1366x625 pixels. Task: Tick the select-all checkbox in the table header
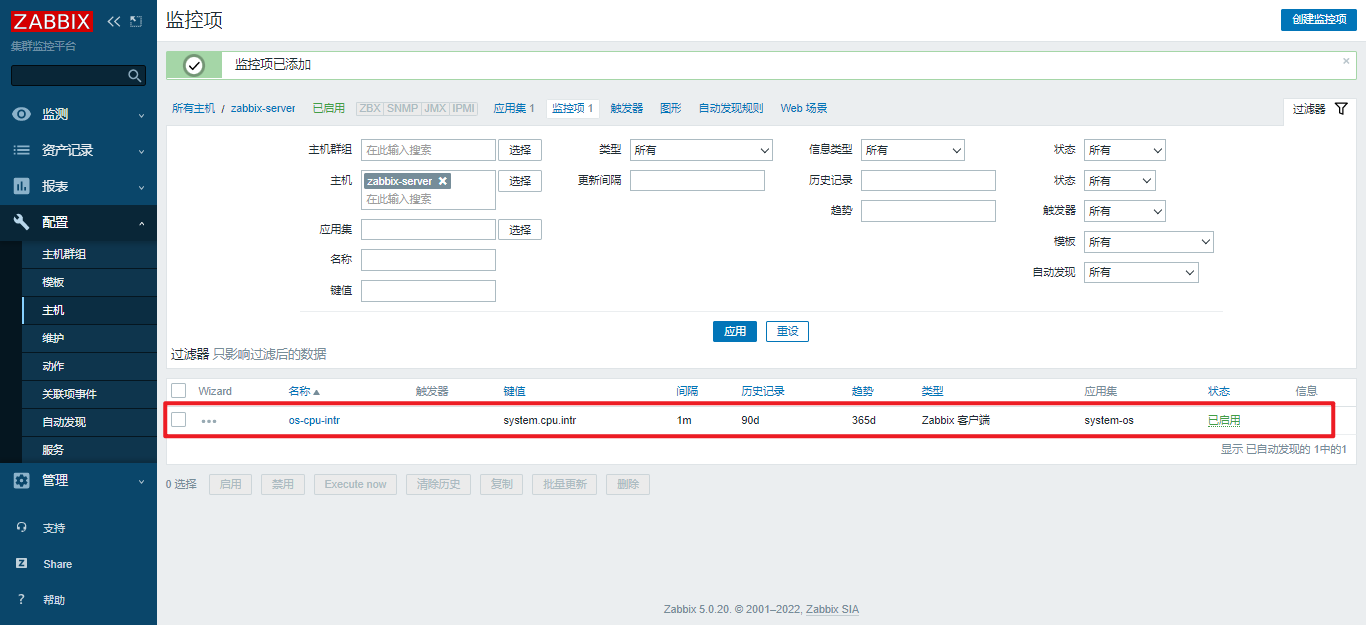pos(179,391)
